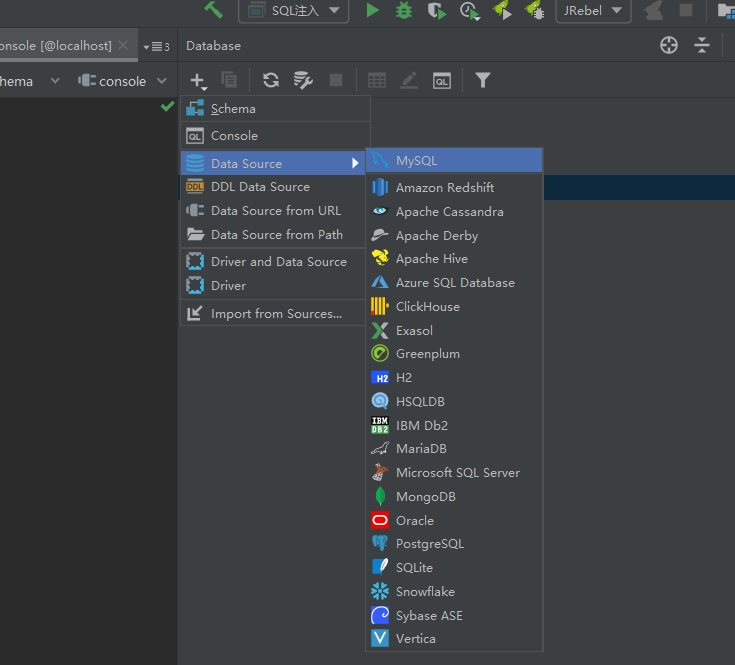
Task: Collapse all with the Database panel header icon
Action: click(x=701, y=45)
